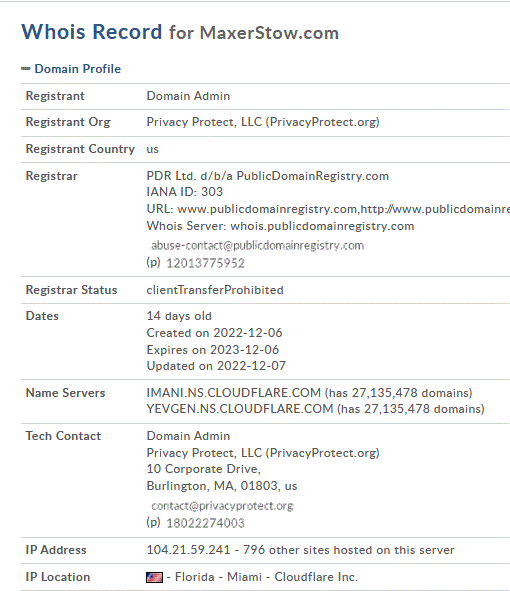Viewport: 510px width, 591px height.
Task: Click the tech contact phone 18022274003
Action: click(205, 523)
